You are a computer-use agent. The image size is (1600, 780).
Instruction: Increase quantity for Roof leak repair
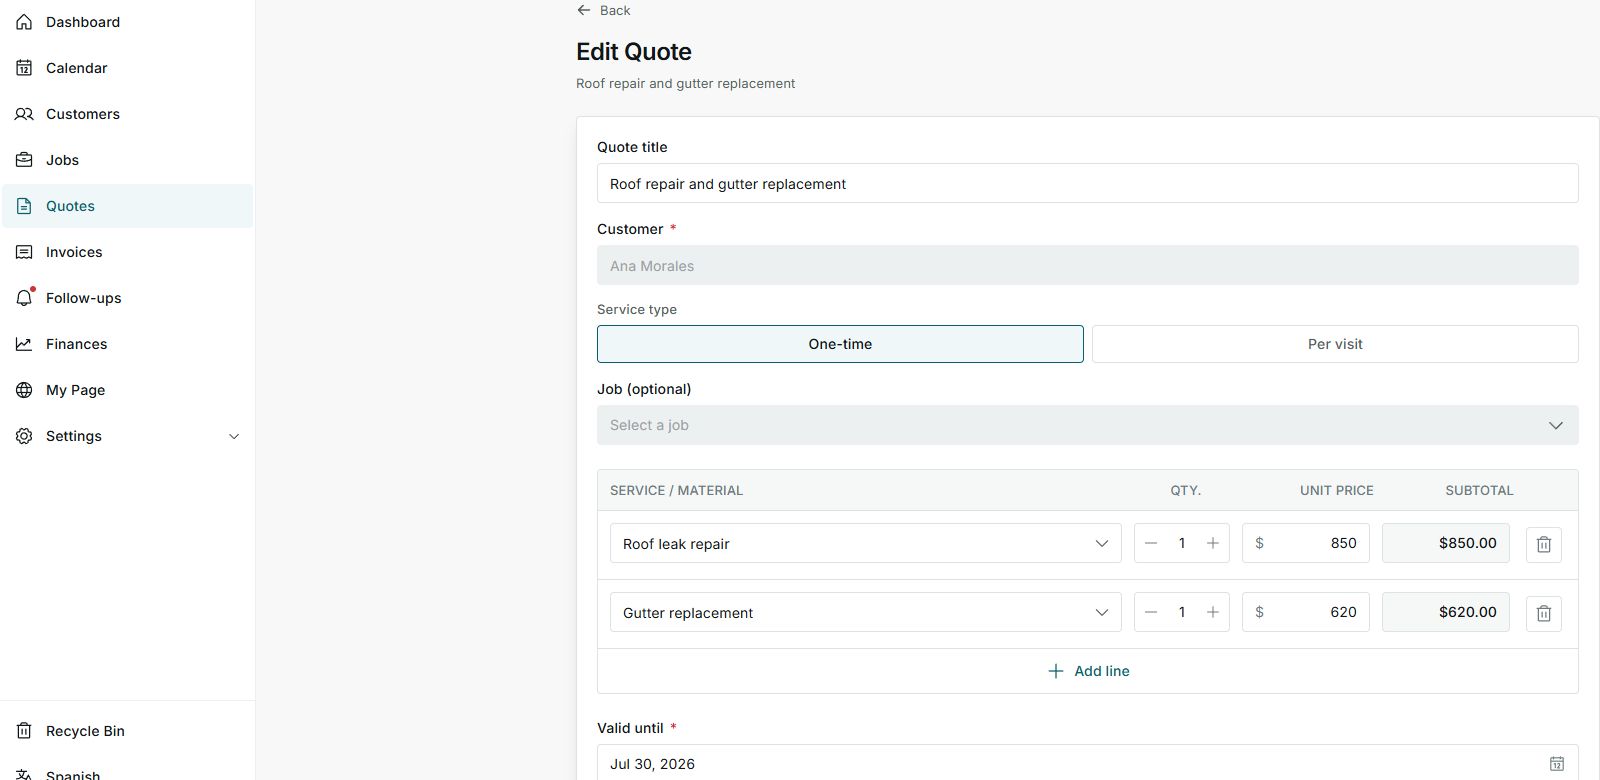point(1213,543)
